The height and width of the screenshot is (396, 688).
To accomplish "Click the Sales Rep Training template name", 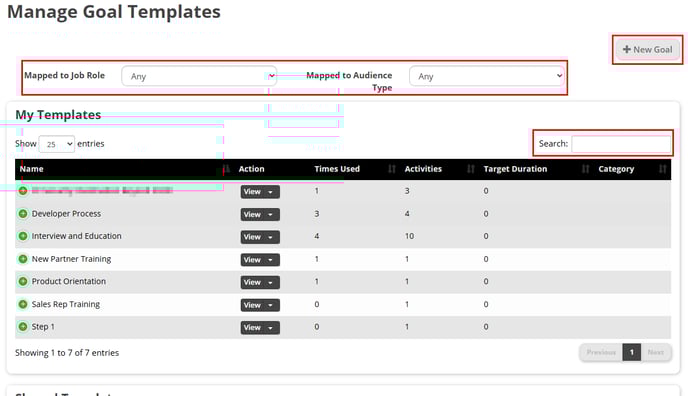I will tap(66, 304).
